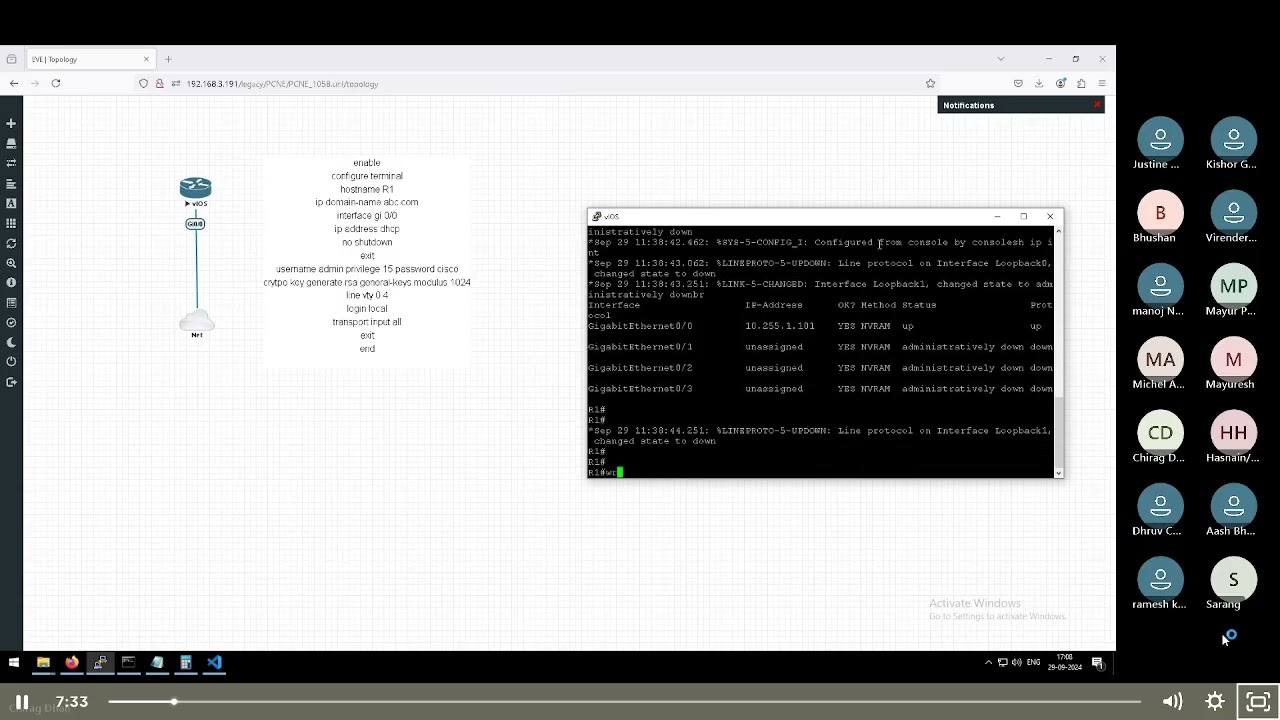Open the Windows notification center icon

tap(1098, 662)
